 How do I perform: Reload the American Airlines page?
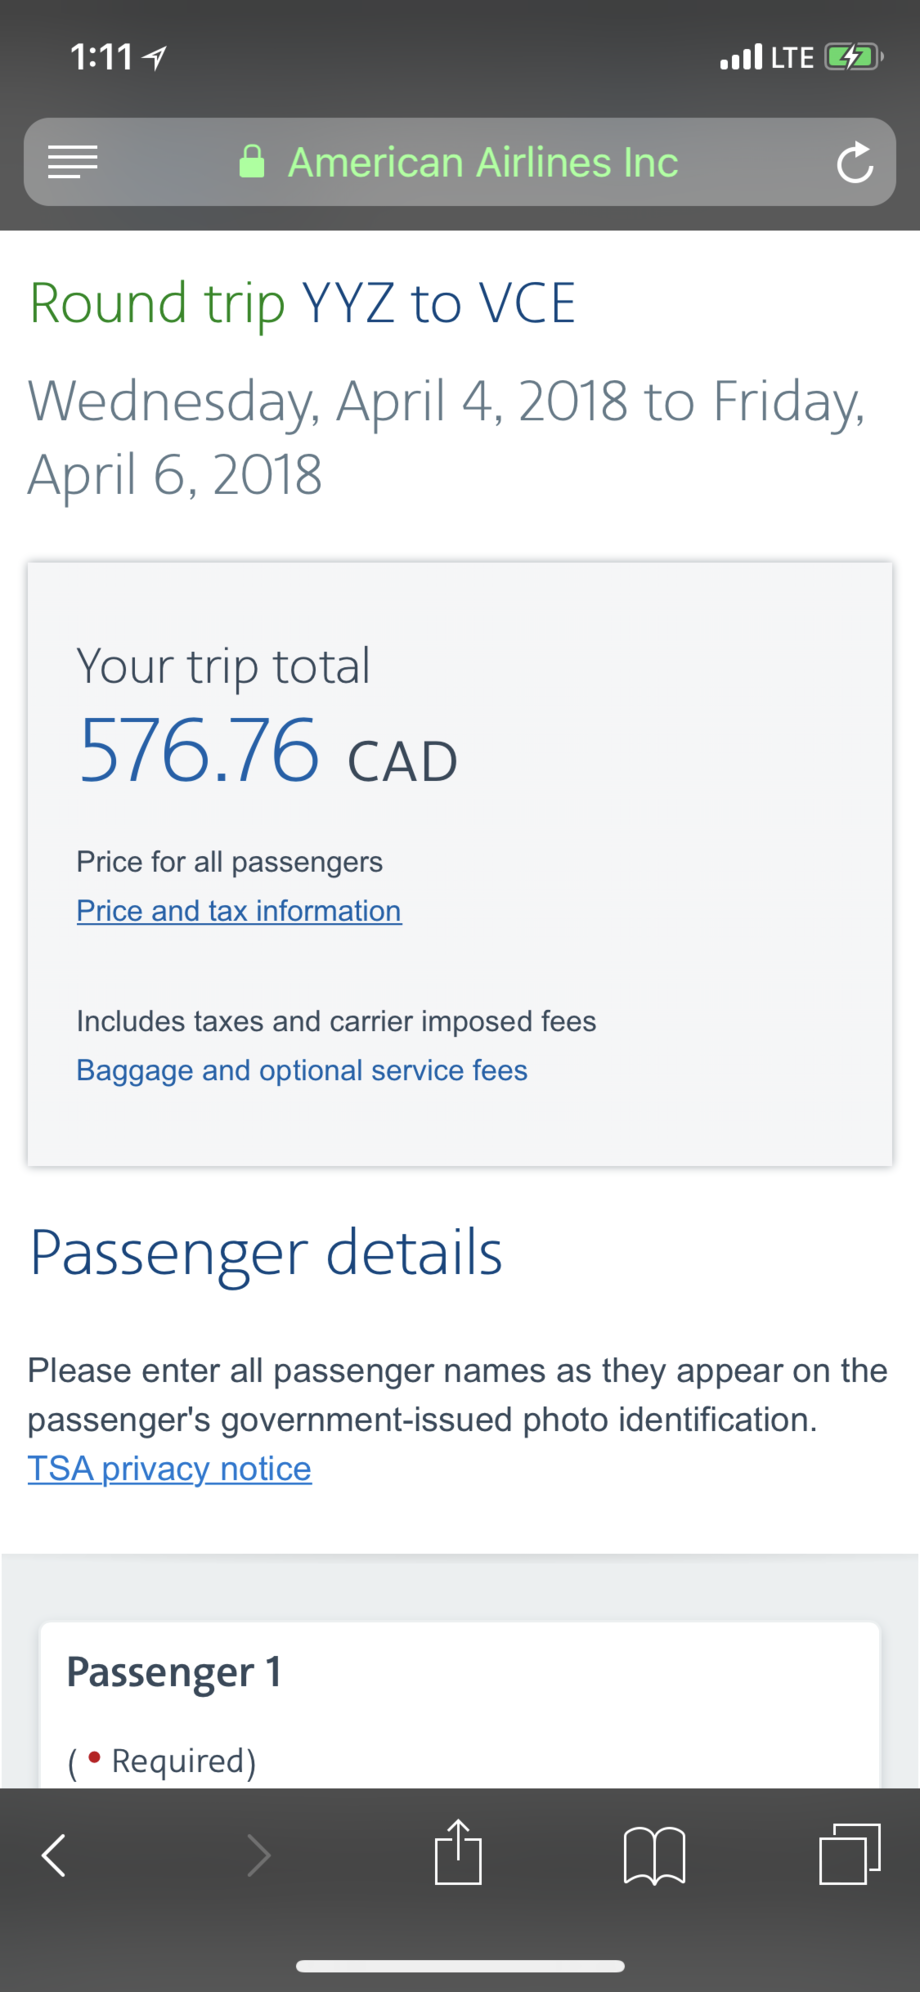[x=855, y=163]
